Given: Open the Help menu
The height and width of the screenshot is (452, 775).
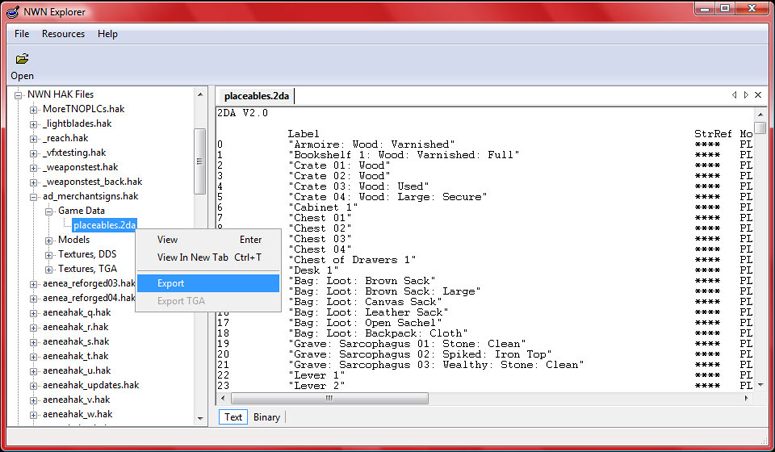Looking at the screenshot, I should [107, 34].
